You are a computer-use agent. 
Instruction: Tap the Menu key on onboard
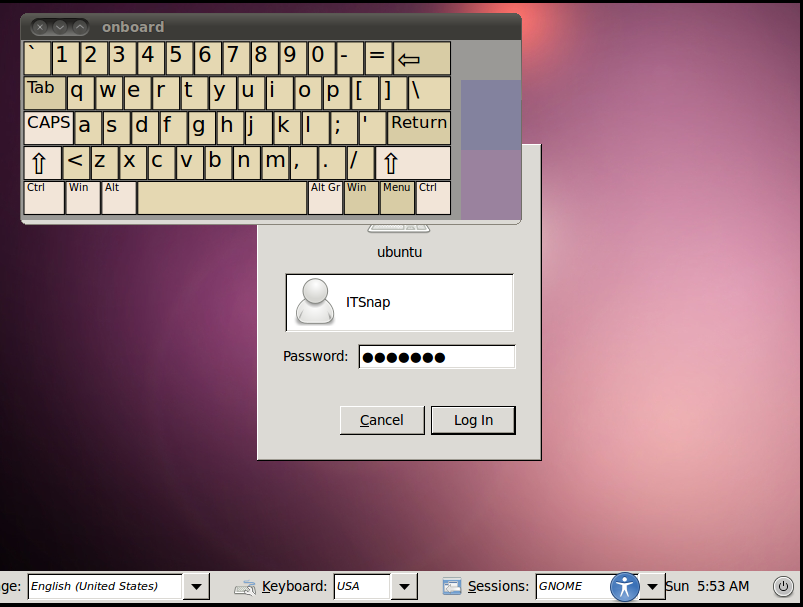[396, 198]
